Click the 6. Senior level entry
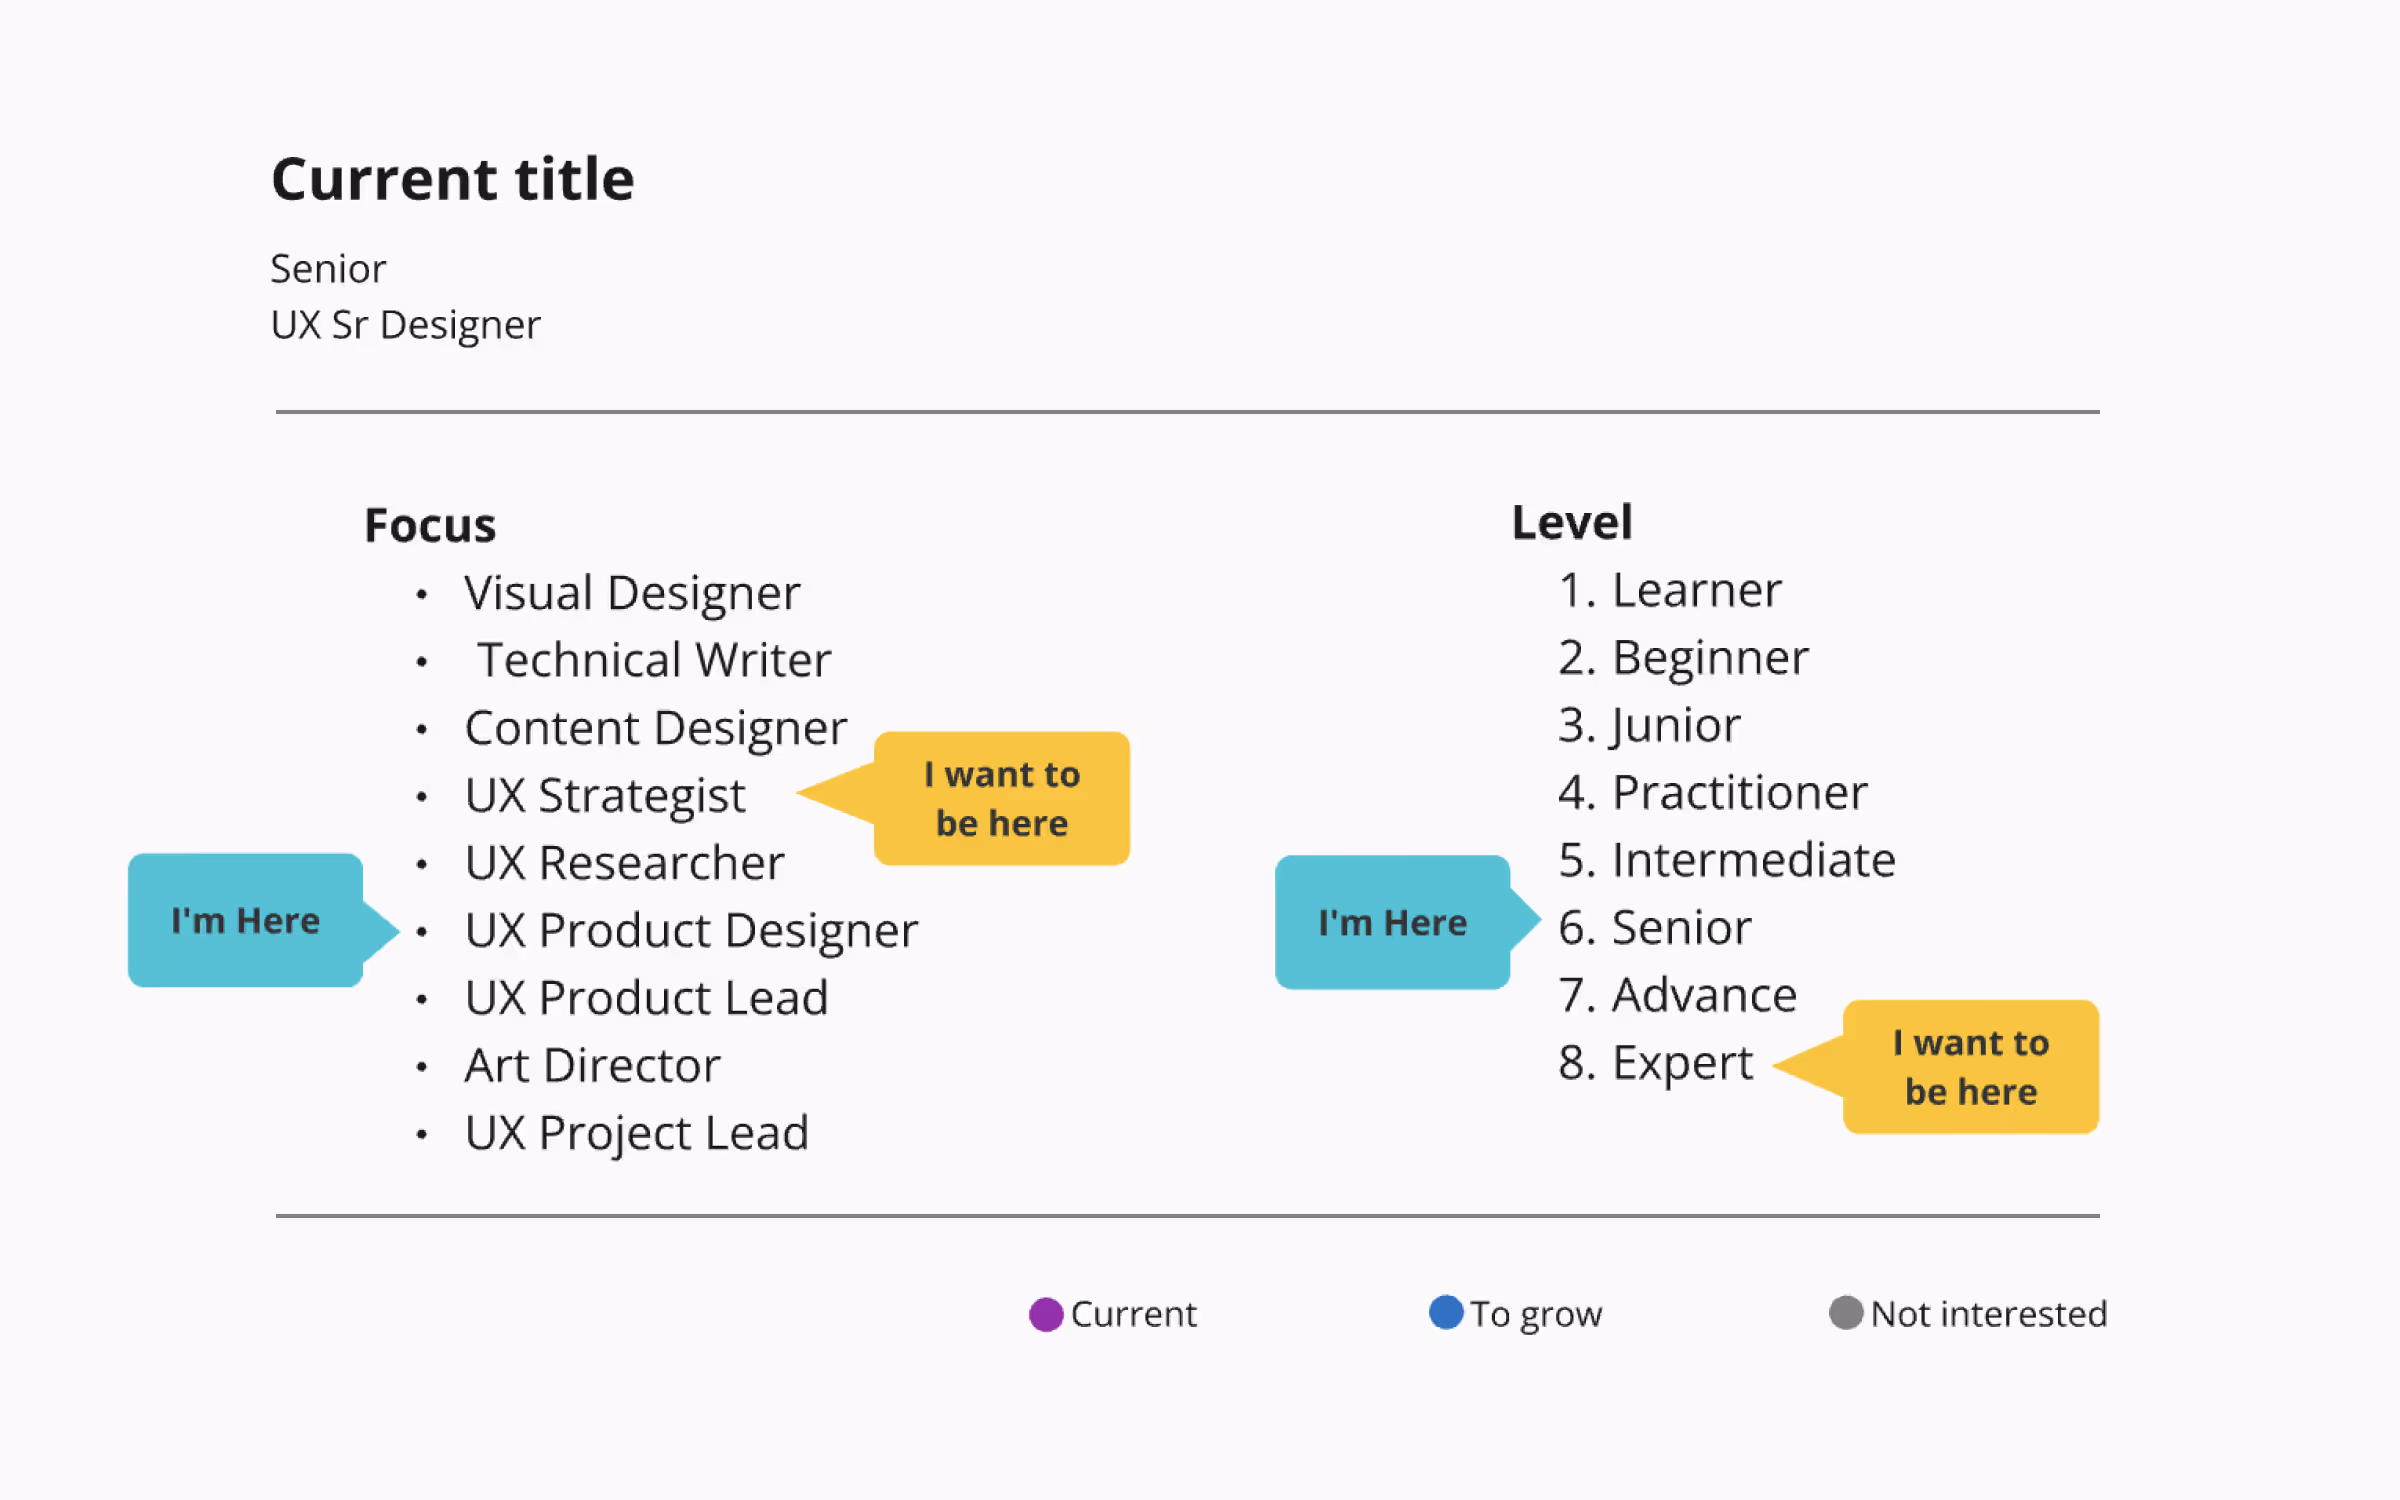 tap(1655, 928)
